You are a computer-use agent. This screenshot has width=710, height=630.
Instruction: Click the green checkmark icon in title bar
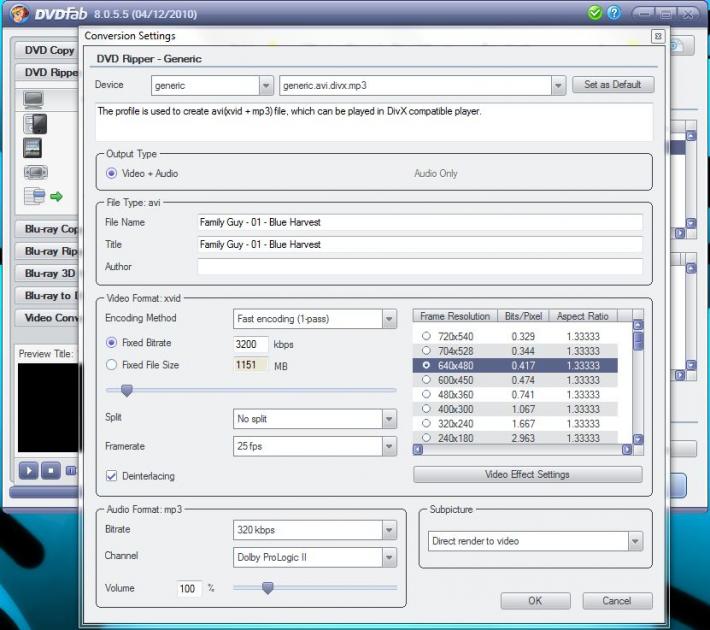596,13
